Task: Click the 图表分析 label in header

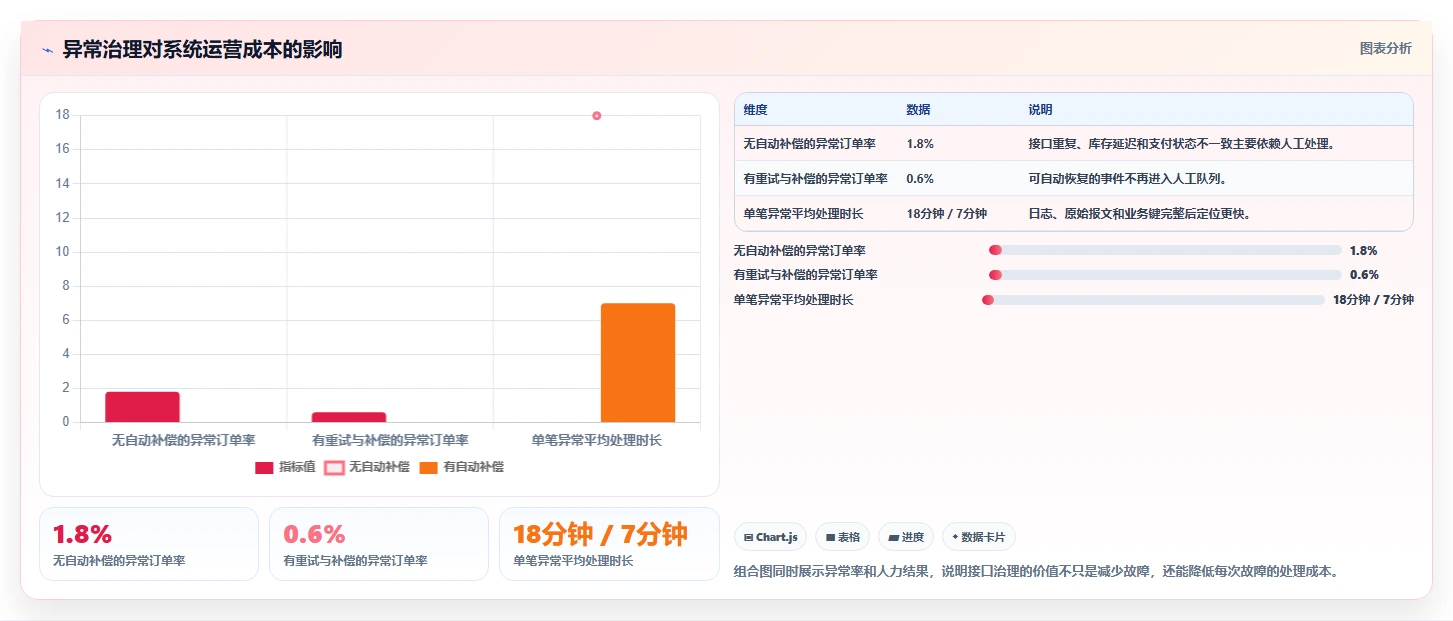Action: click(x=1385, y=48)
